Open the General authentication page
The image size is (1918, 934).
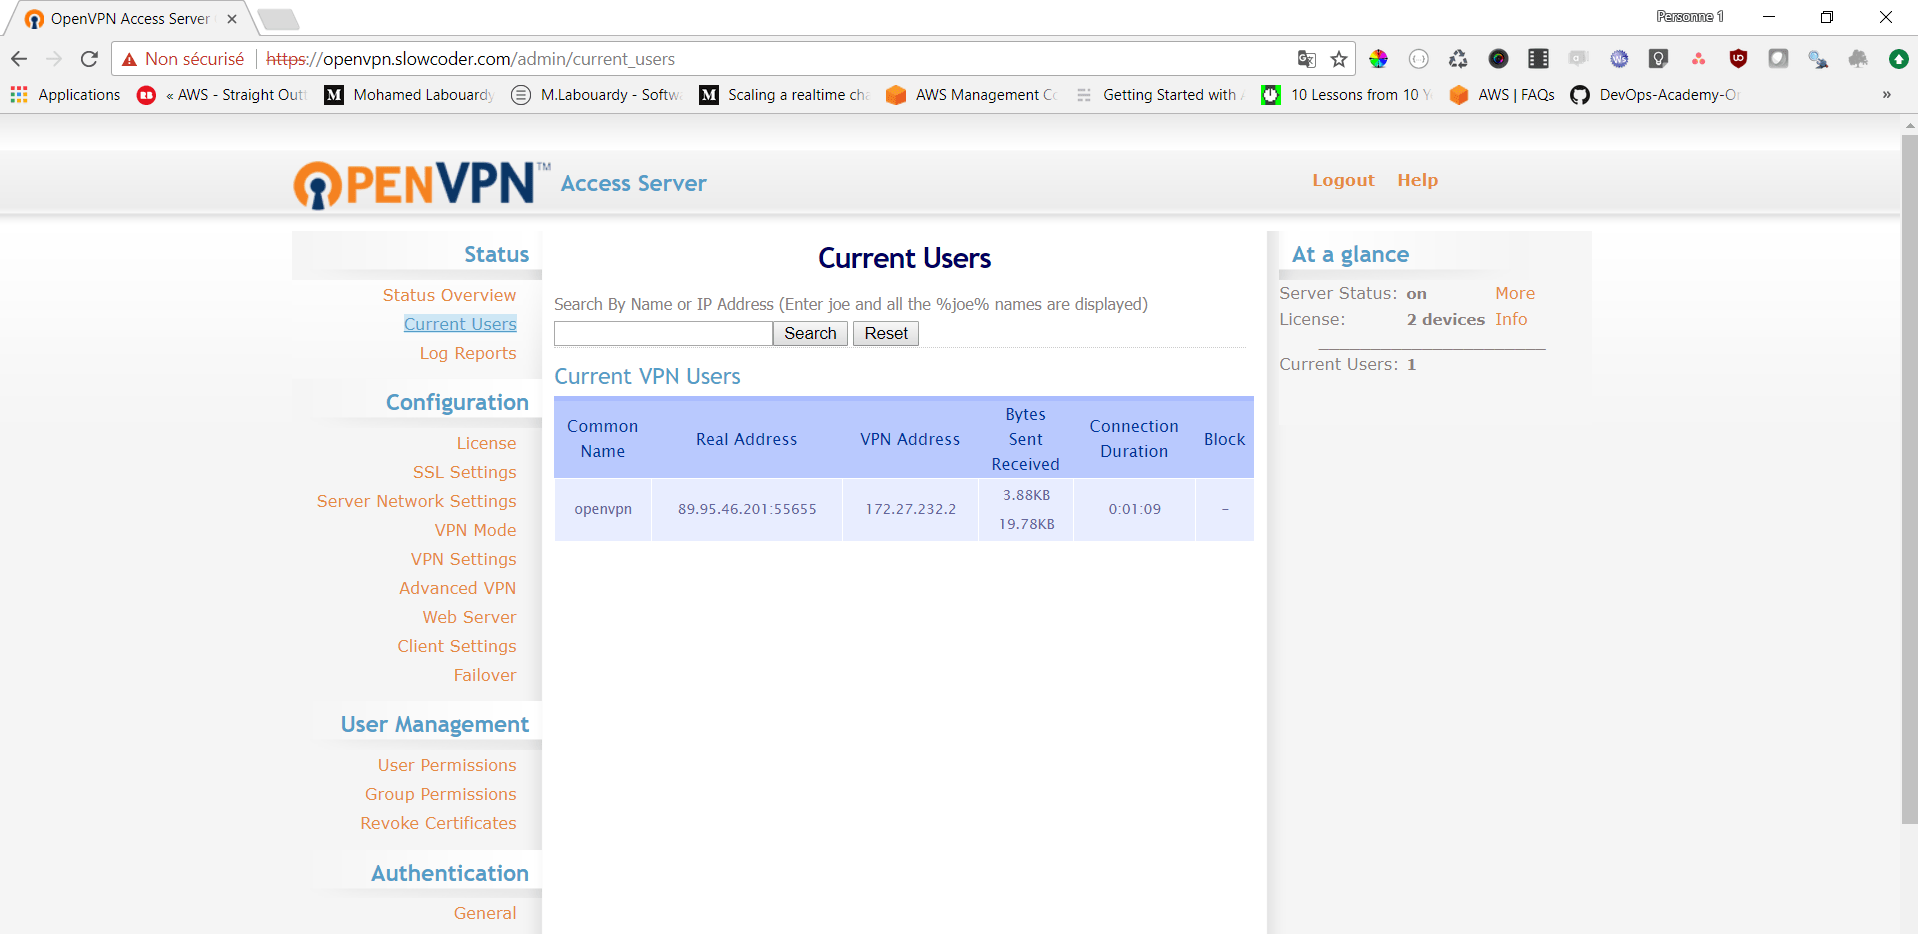point(485,913)
